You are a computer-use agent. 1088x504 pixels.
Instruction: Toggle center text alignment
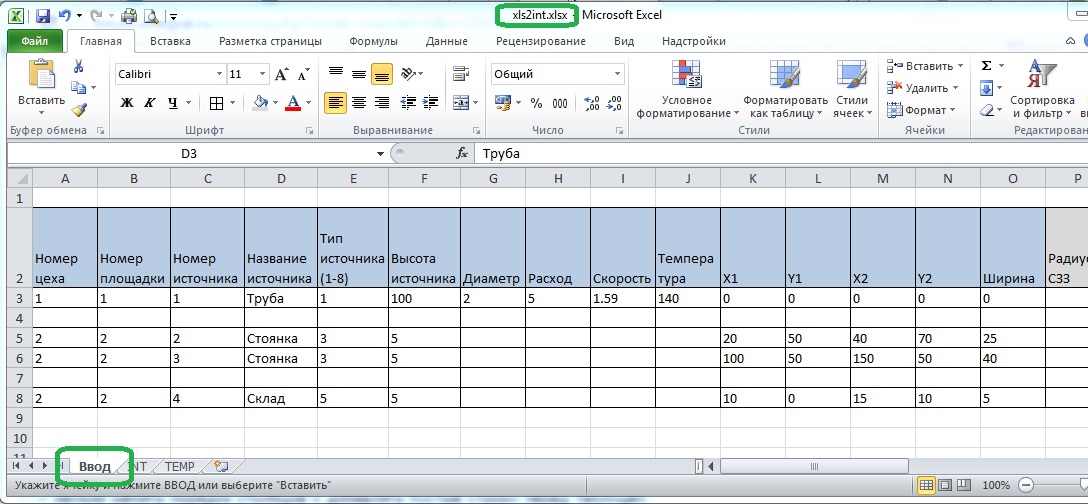tap(359, 103)
